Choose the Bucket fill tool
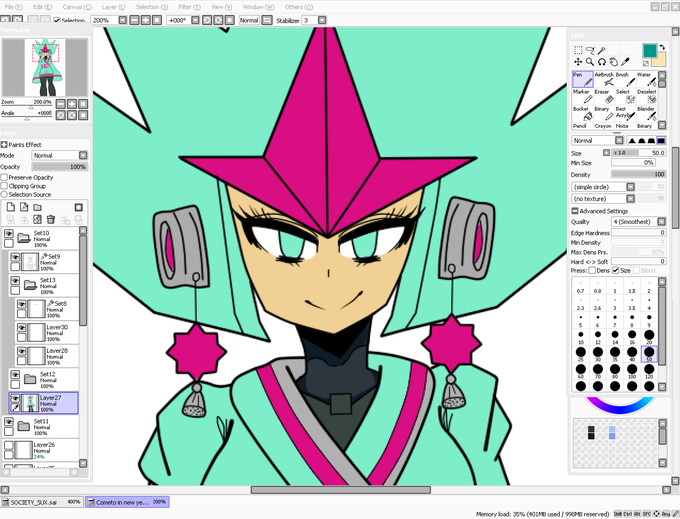 click(583, 114)
